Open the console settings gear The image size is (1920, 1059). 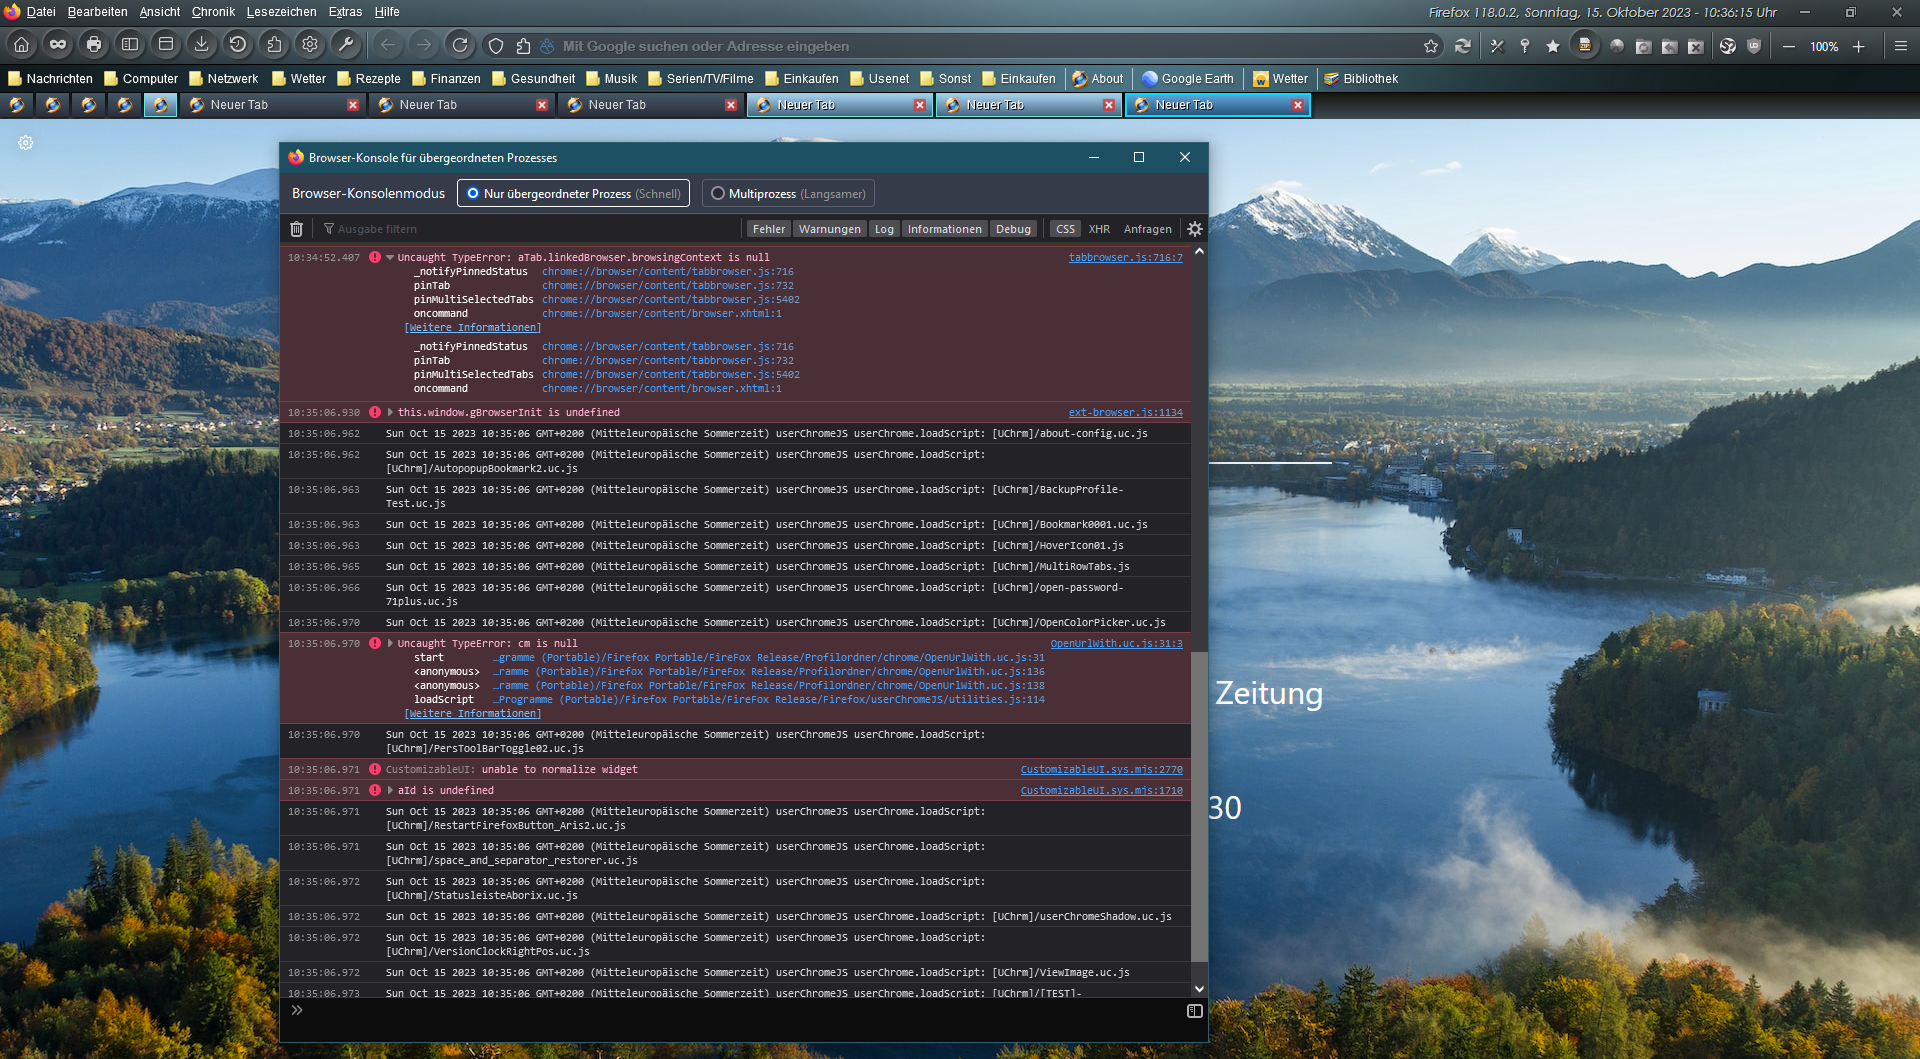pos(1194,229)
